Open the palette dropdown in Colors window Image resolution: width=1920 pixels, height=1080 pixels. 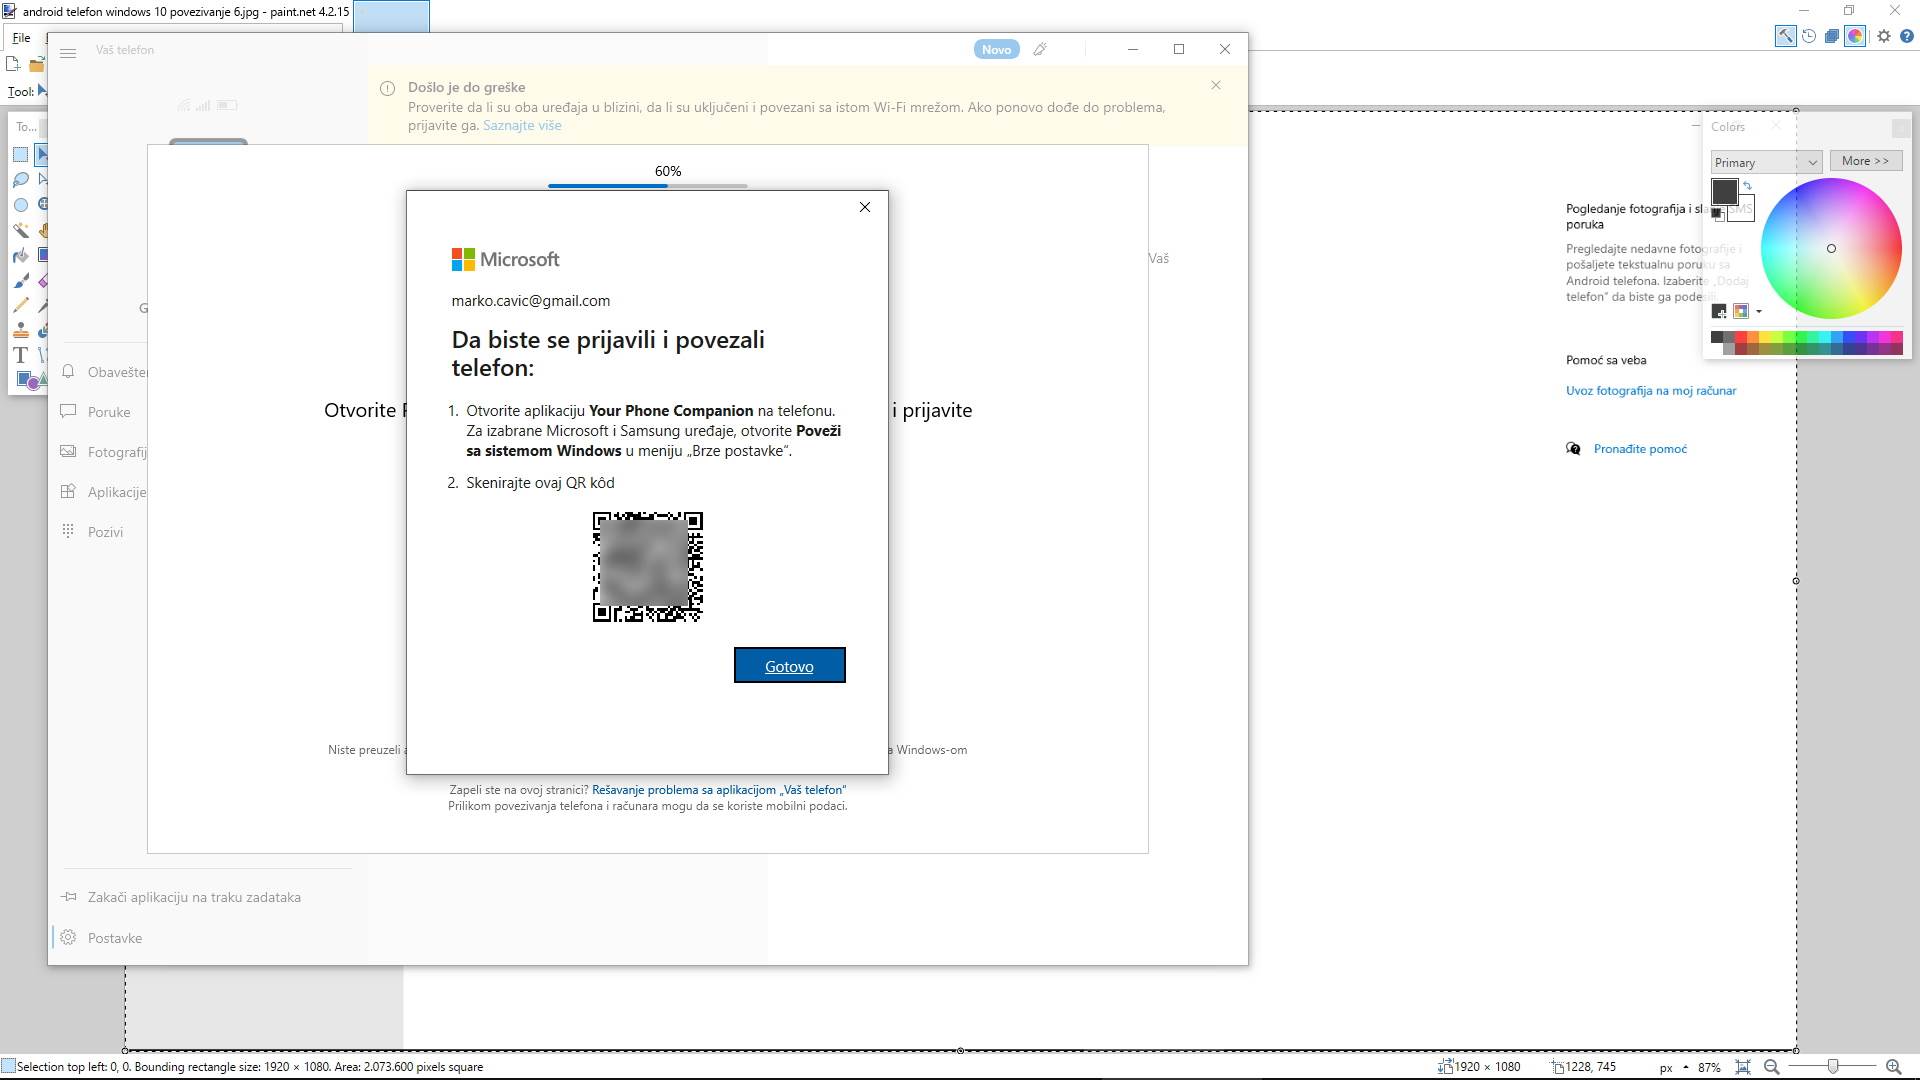1758,312
